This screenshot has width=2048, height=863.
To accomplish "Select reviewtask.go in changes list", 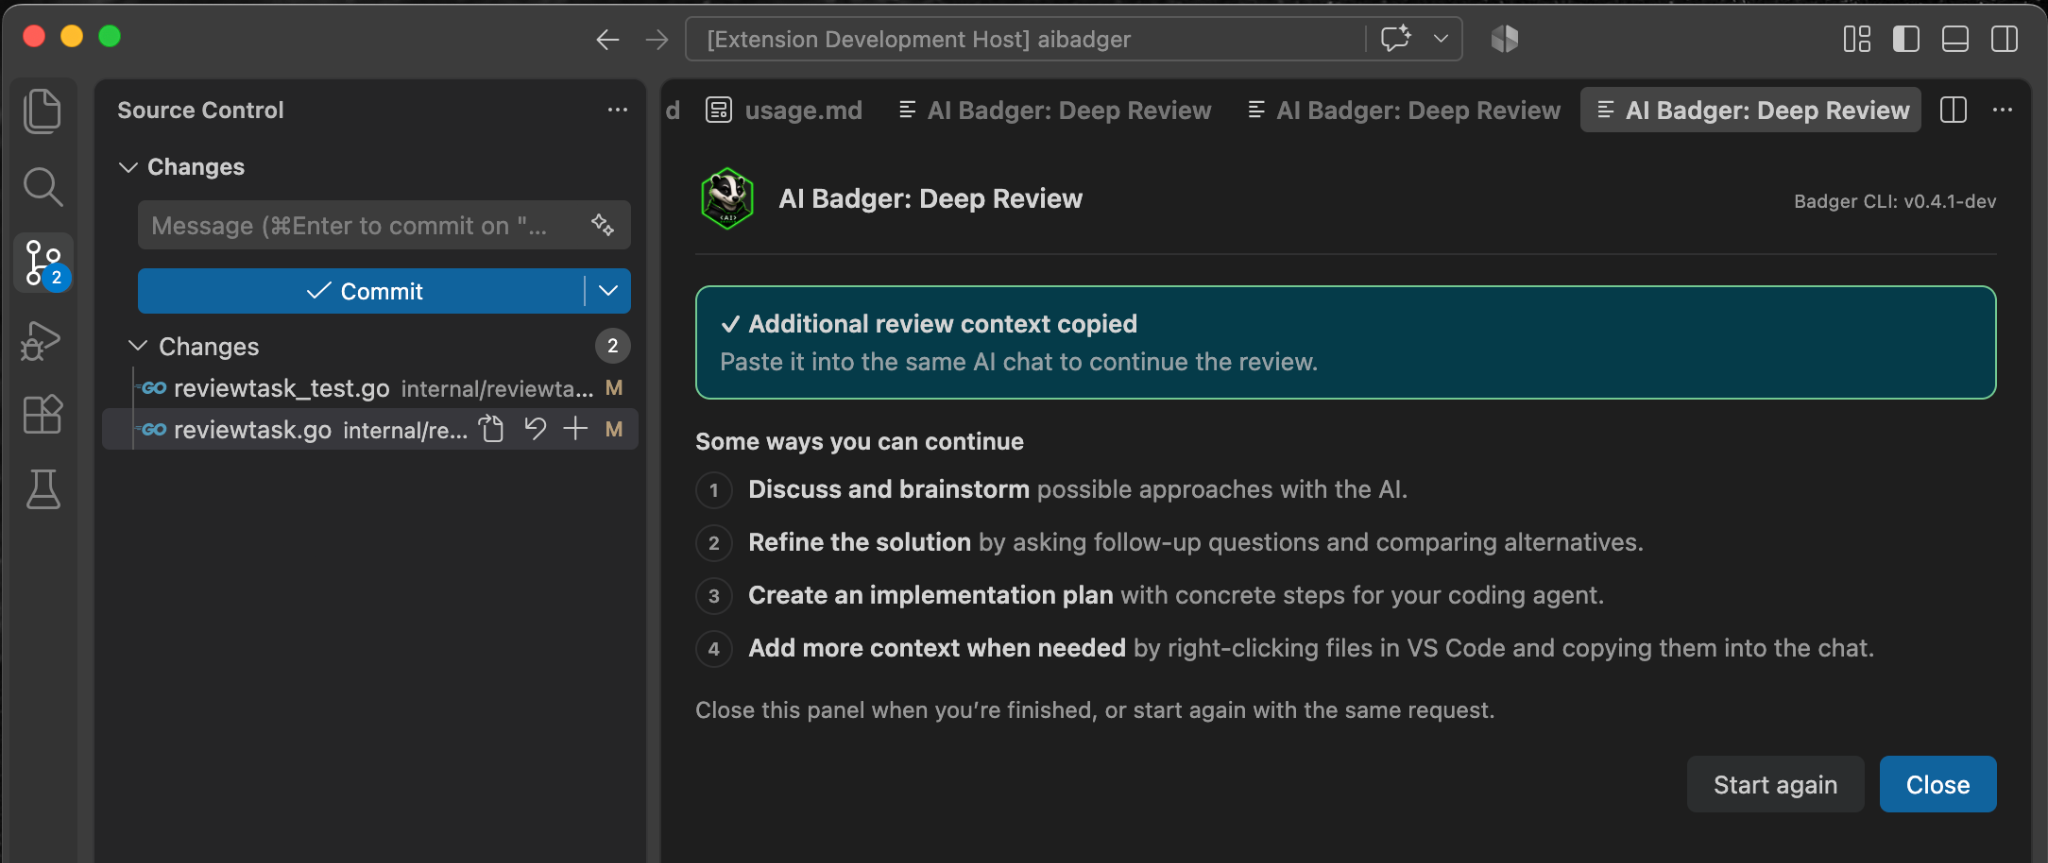I will [x=370, y=429].
